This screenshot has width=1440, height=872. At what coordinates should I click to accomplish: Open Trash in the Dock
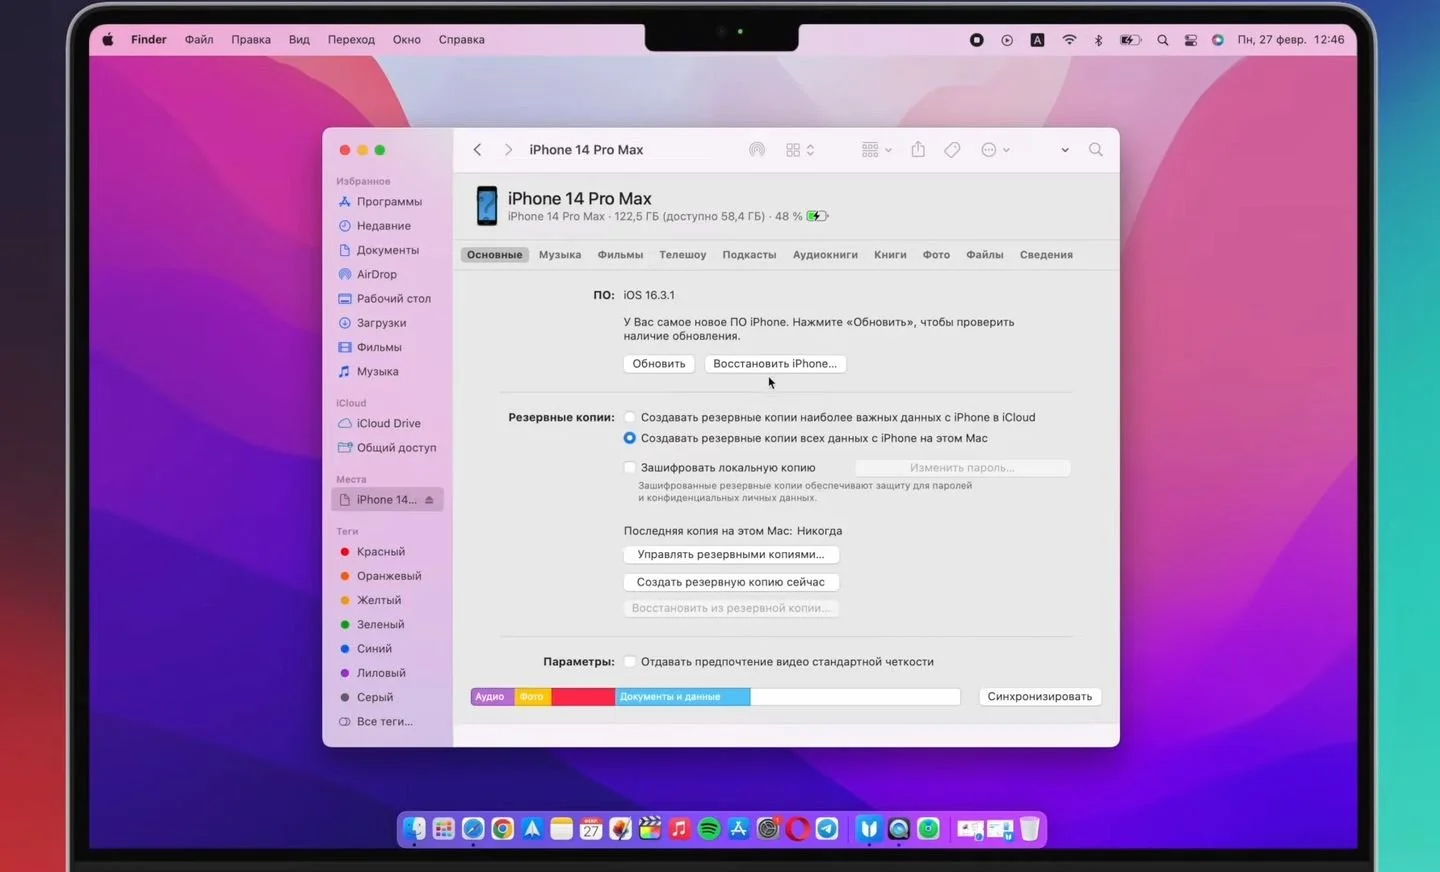coord(1030,829)
